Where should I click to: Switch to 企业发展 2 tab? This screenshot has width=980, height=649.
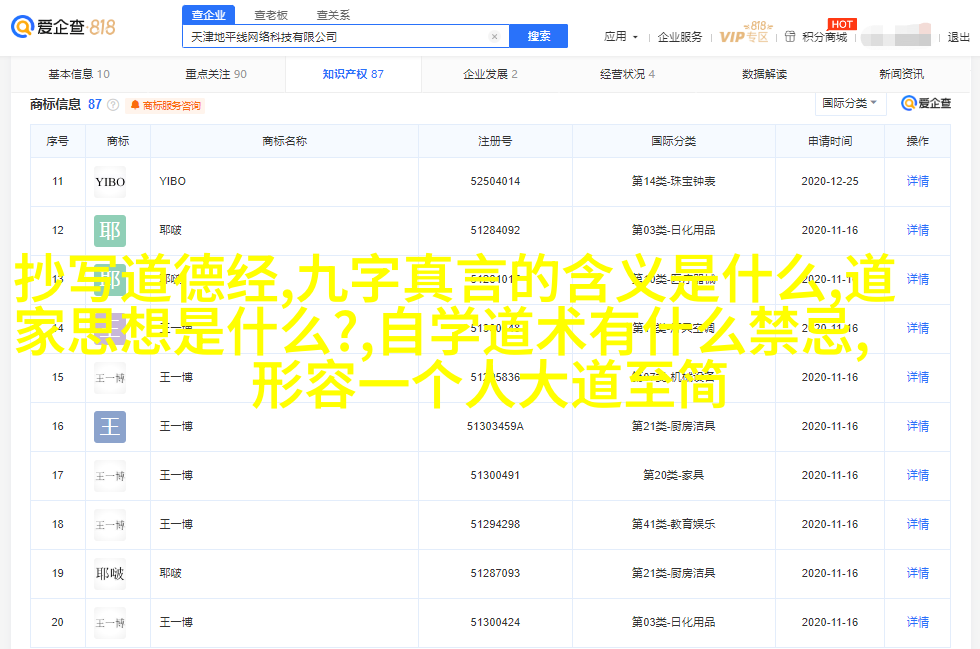click(x=490, y=74)
